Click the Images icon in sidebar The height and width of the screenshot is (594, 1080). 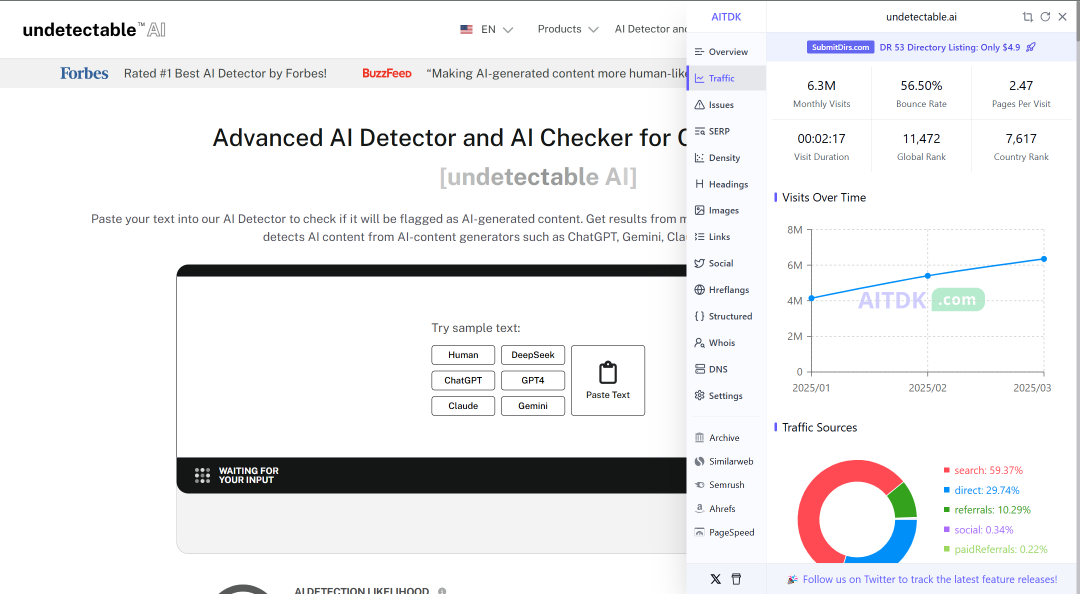[x=700, y=210]
